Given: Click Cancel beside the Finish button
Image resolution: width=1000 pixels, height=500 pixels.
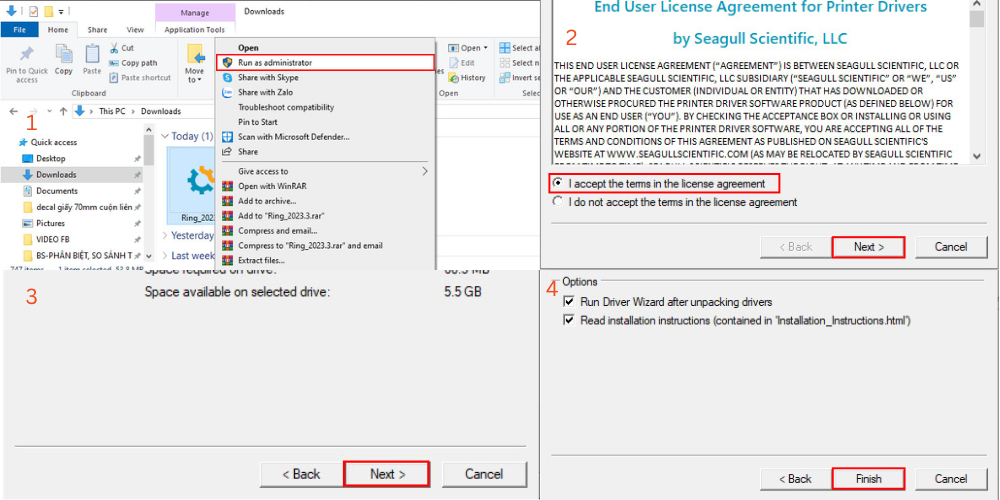Looking at the screenshot, I should coord(951,478).
